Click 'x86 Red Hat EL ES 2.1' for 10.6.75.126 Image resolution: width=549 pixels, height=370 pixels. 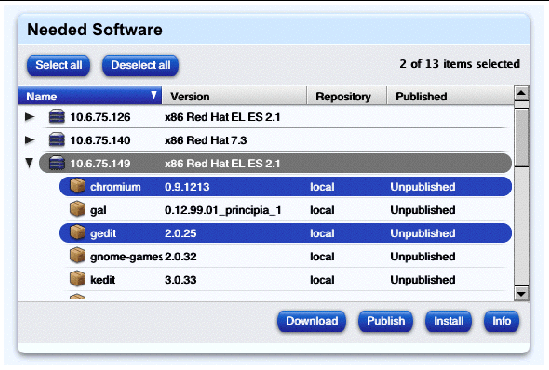[222, 117]
